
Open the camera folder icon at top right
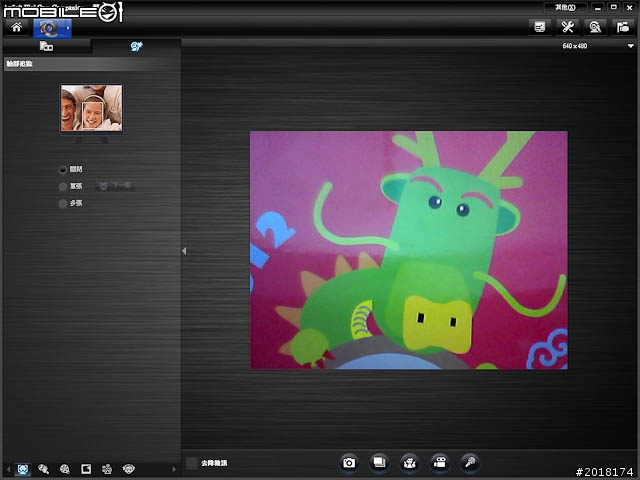click(x=623, y=27)
